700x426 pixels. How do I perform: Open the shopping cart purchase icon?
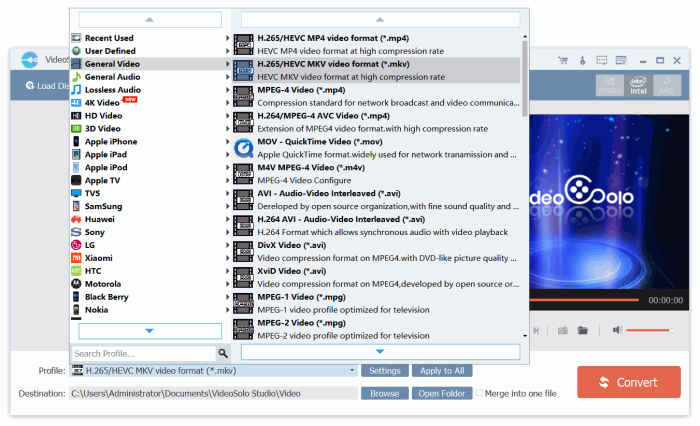click(x=563, y=60)
